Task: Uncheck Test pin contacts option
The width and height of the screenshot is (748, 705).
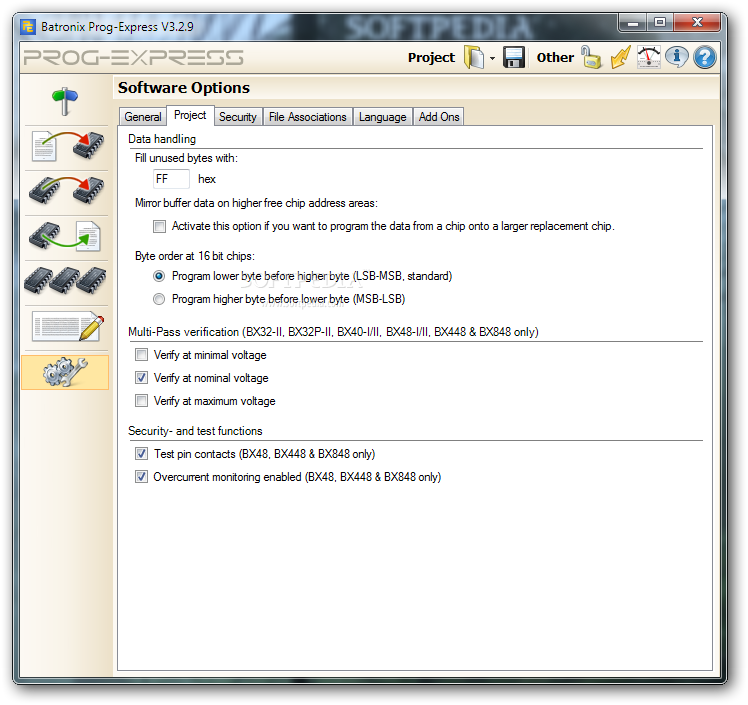Action: [x=141, y=454]
